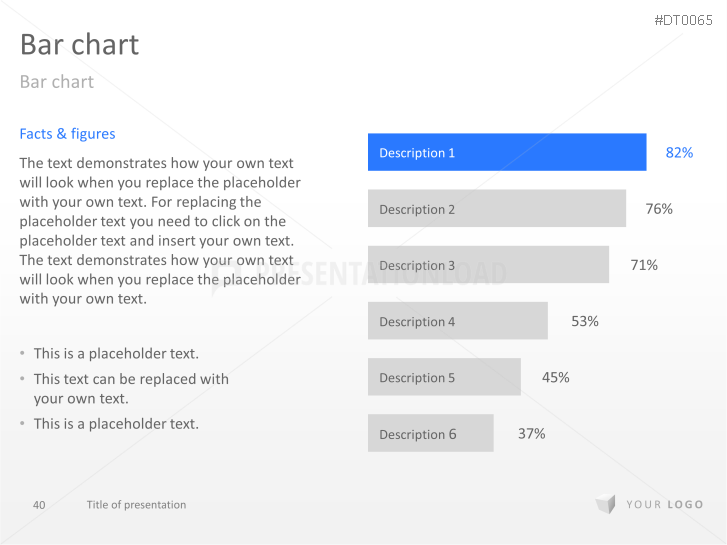727x545 pixels.
Task: Click 'Title of presentation' footer text
Action: pos(136,505)
